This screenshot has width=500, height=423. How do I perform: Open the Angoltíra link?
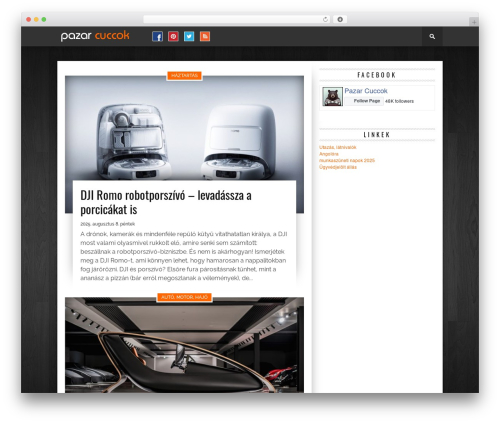pos(329,154)
